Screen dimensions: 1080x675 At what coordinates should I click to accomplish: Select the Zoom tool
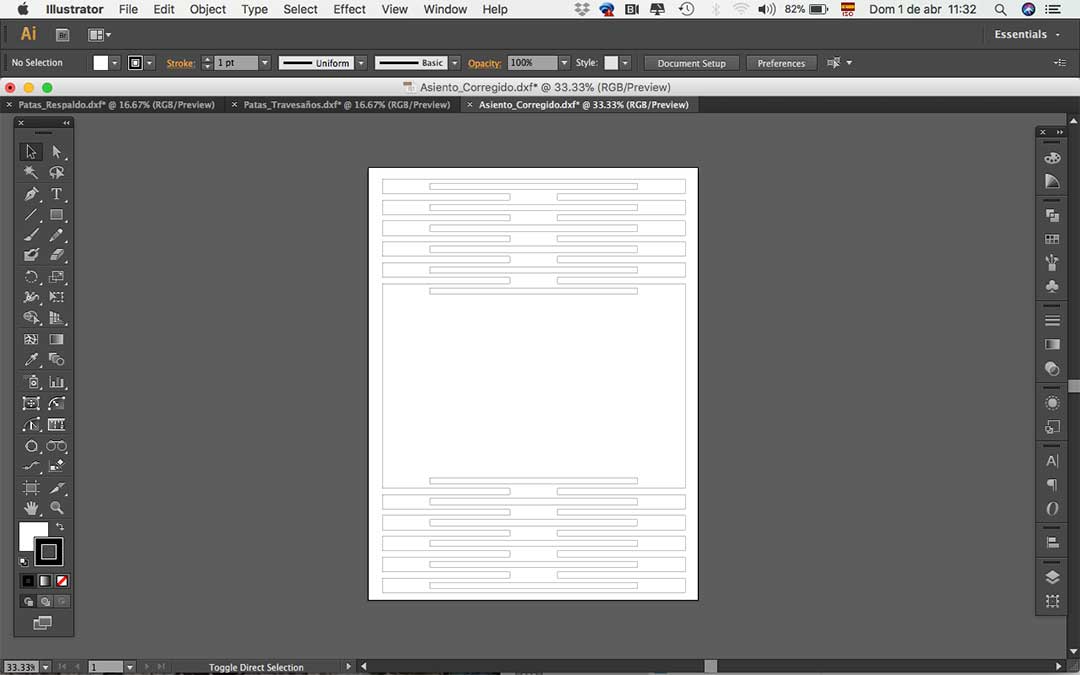click(x=56, y=508)
